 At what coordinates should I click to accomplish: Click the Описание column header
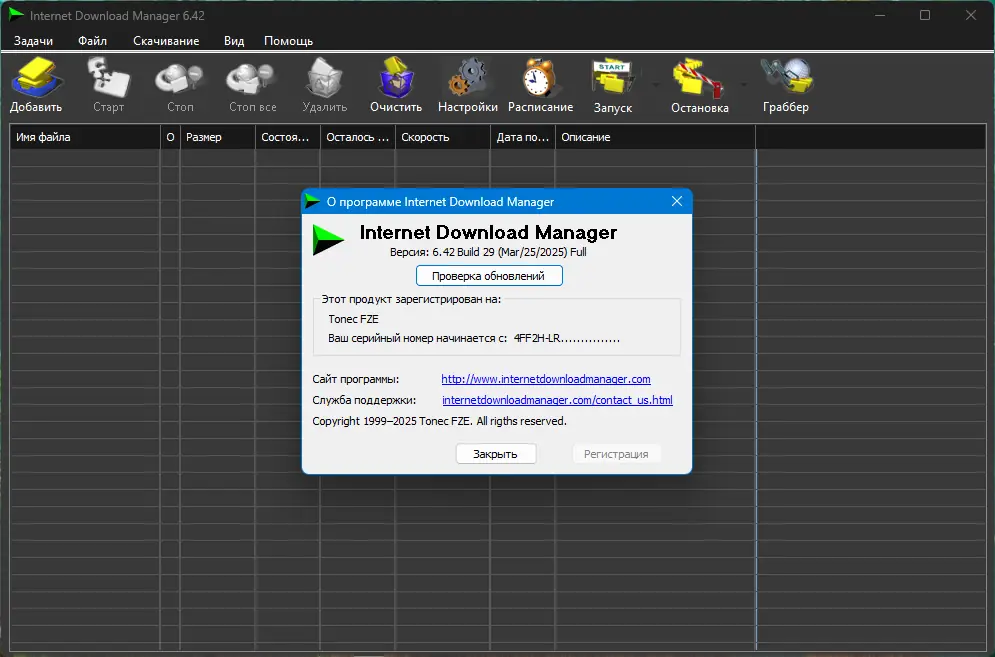[x=655, y=137]
